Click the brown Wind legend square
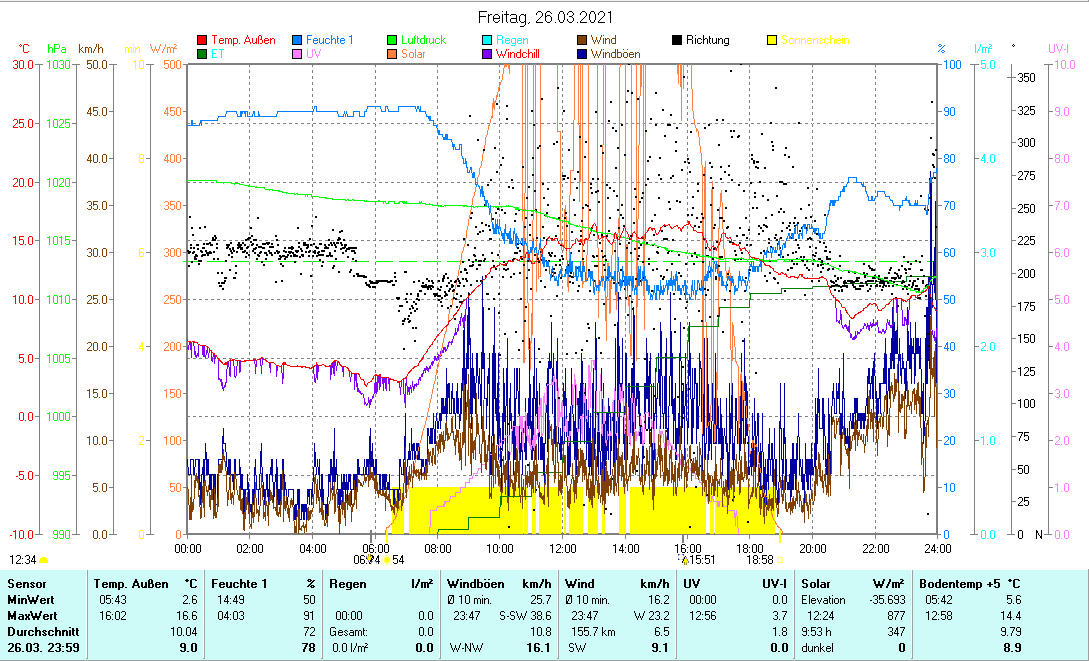1089x661 pixels. (x=582, y=41)
